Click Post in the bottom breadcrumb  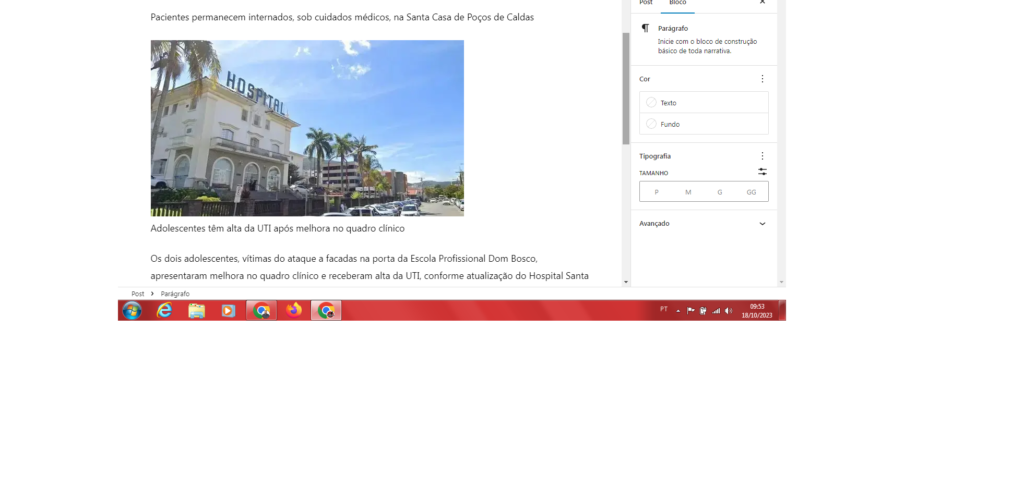pos(138,294)
